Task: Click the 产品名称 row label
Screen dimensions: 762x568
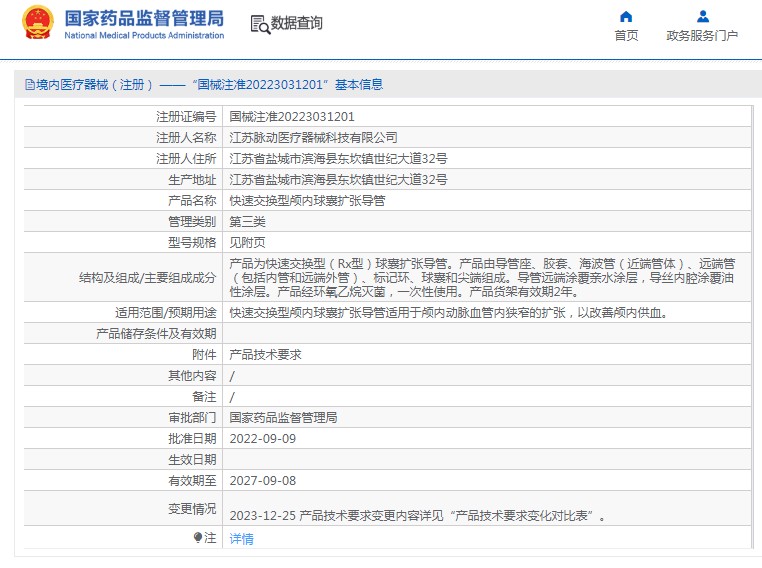Action: [192, 201]
